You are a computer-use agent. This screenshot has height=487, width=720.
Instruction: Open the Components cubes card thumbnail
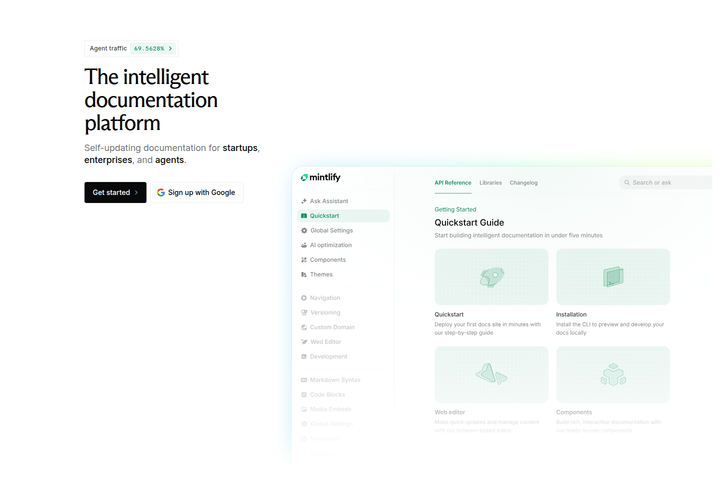(x=613, y=375)
